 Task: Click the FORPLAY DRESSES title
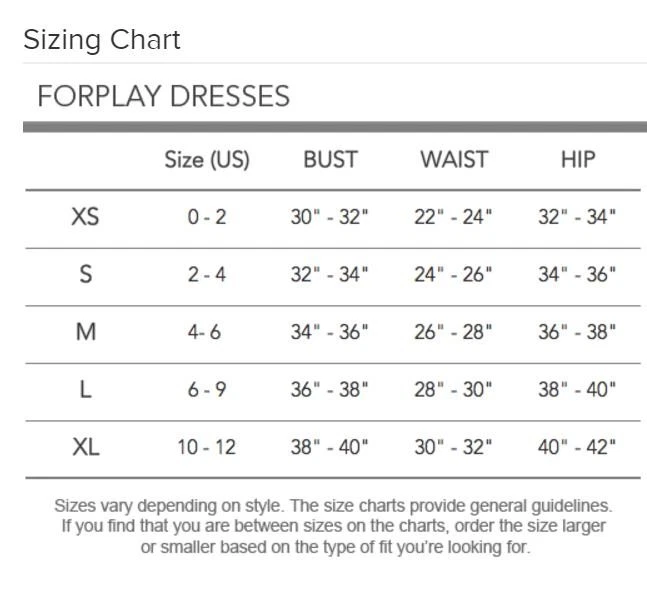click(x=163, y=96)
